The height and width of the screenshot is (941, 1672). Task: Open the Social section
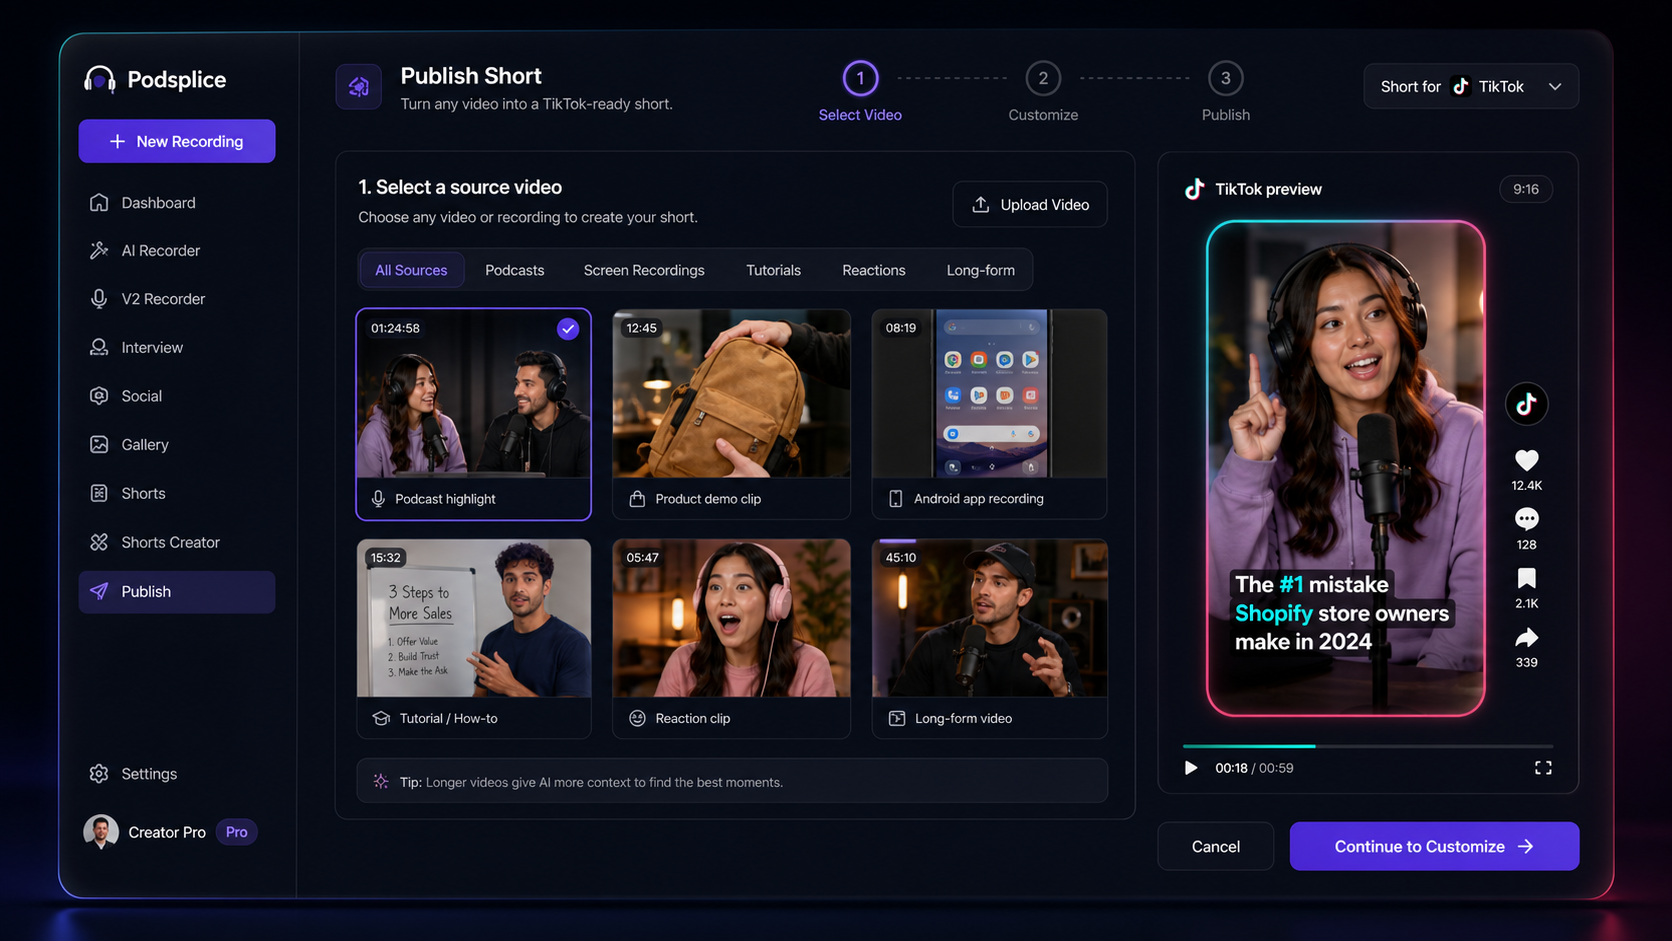[177, 396]
